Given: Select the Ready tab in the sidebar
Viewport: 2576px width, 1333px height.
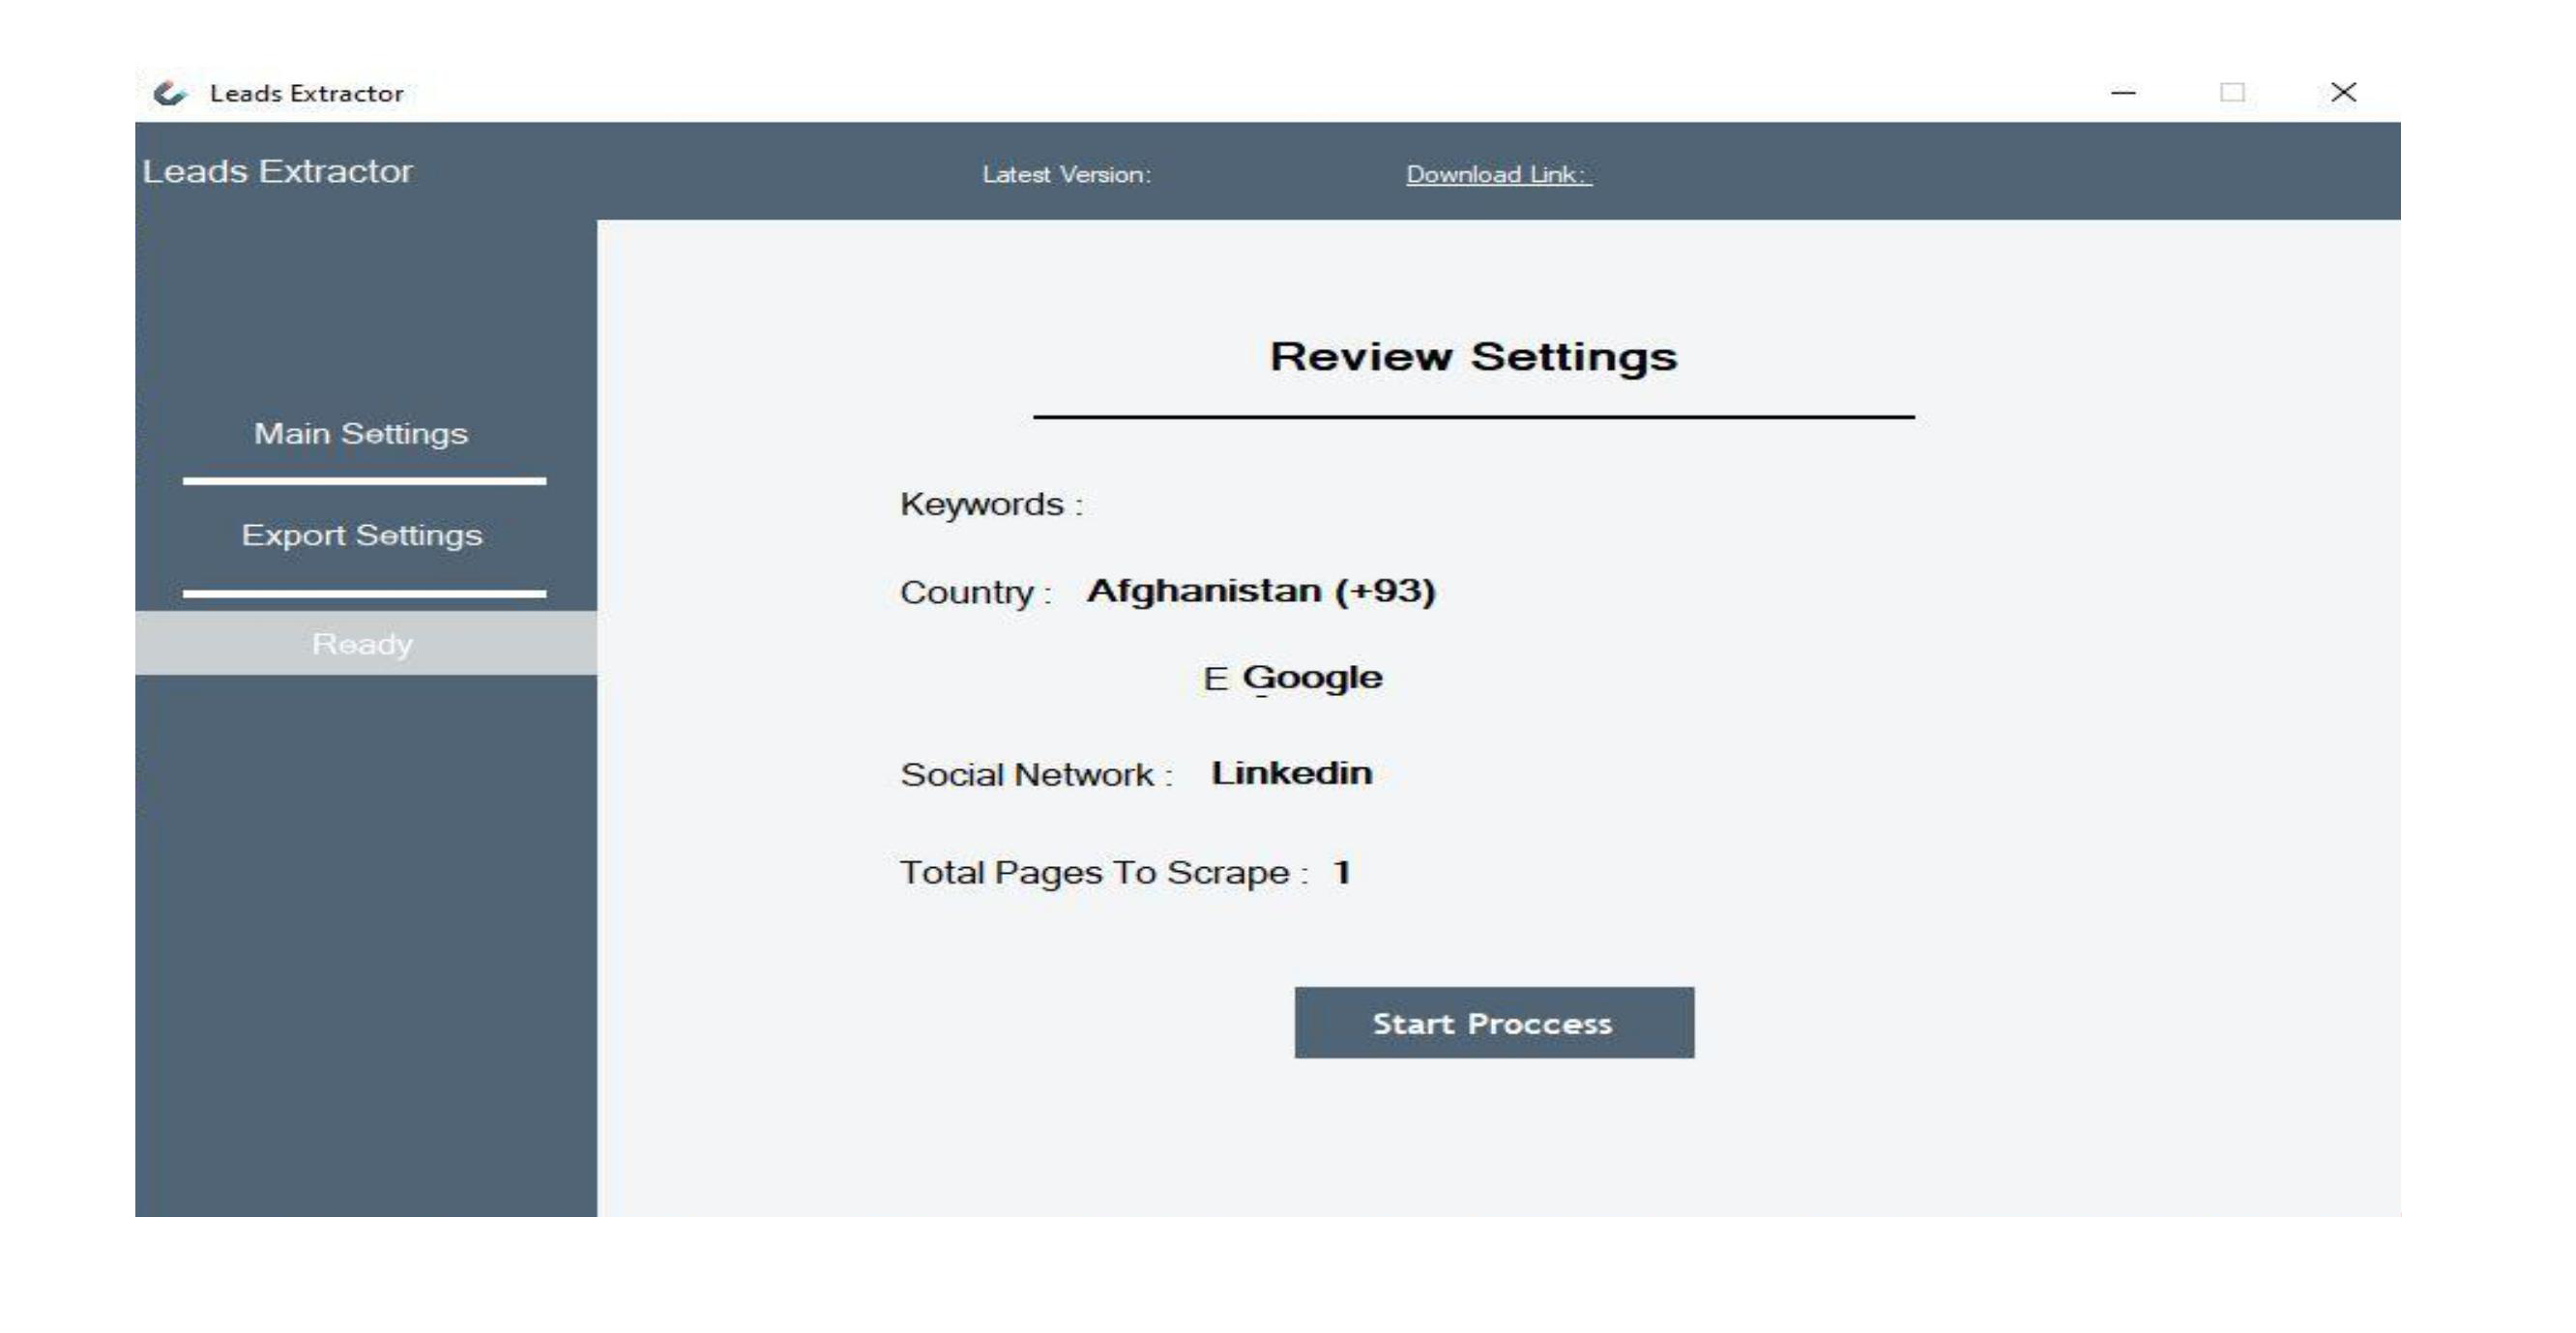Looking at the screenshot, I should point(363,644).
